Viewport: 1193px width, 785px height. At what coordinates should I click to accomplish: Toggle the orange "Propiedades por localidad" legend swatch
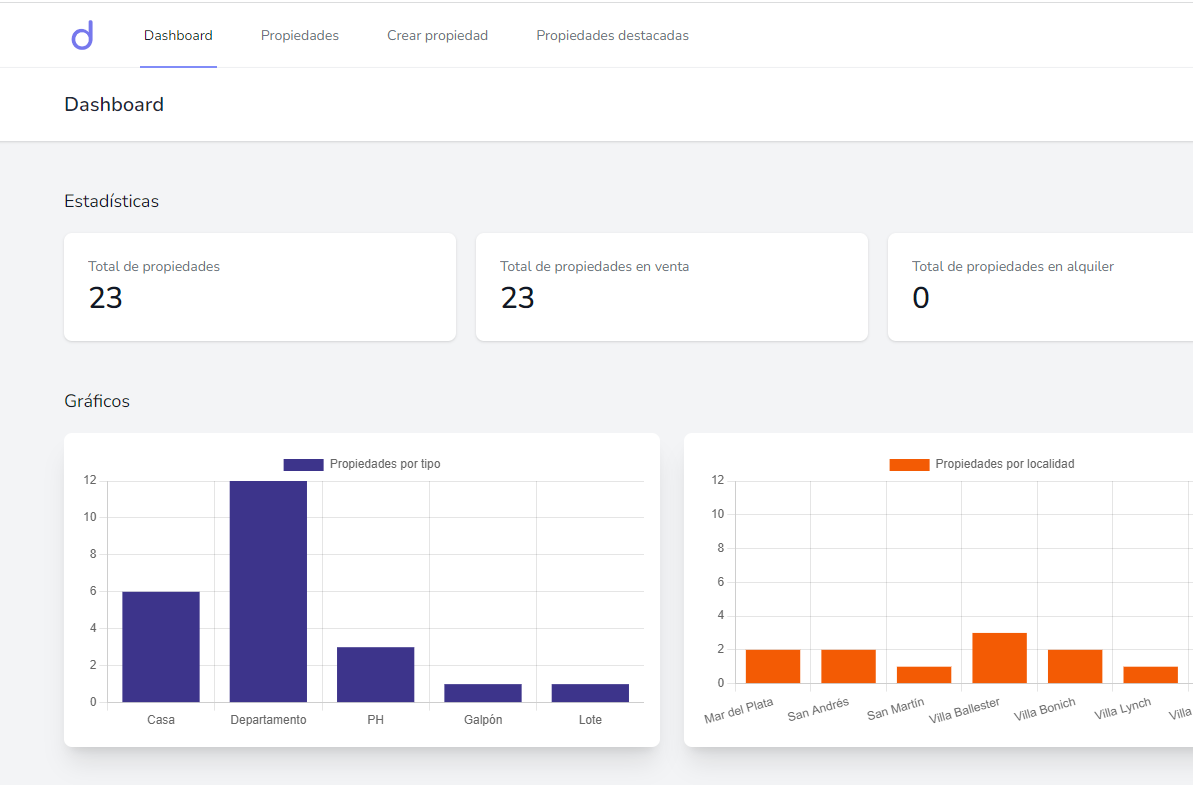[909, 464]
